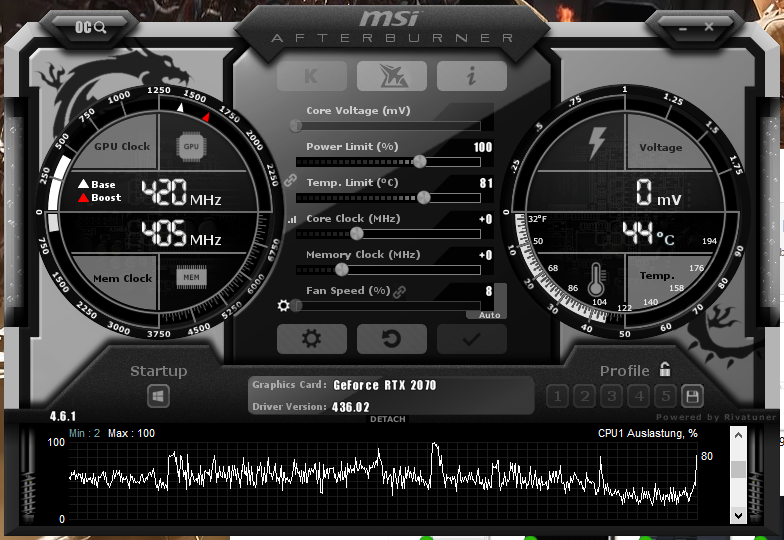
Task: Select profile slot 2
Action: pos(584,396)
